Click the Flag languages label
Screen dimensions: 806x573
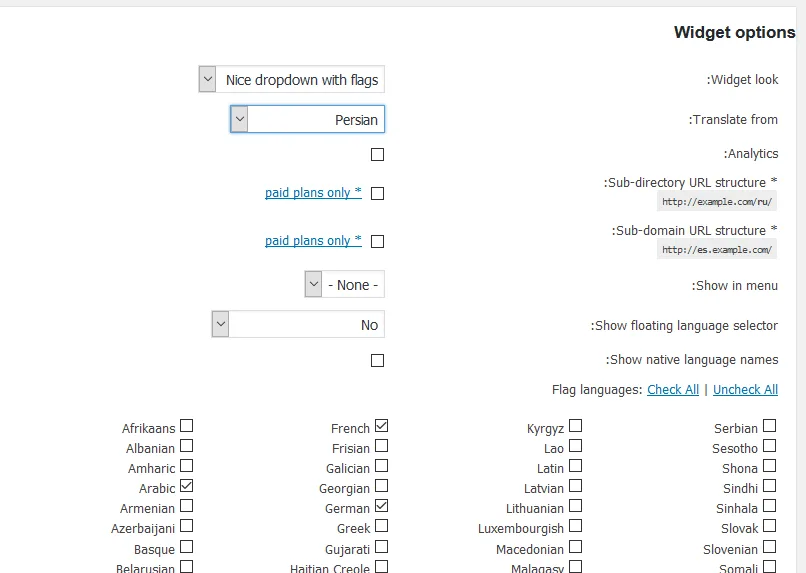(x=597, y=390)
